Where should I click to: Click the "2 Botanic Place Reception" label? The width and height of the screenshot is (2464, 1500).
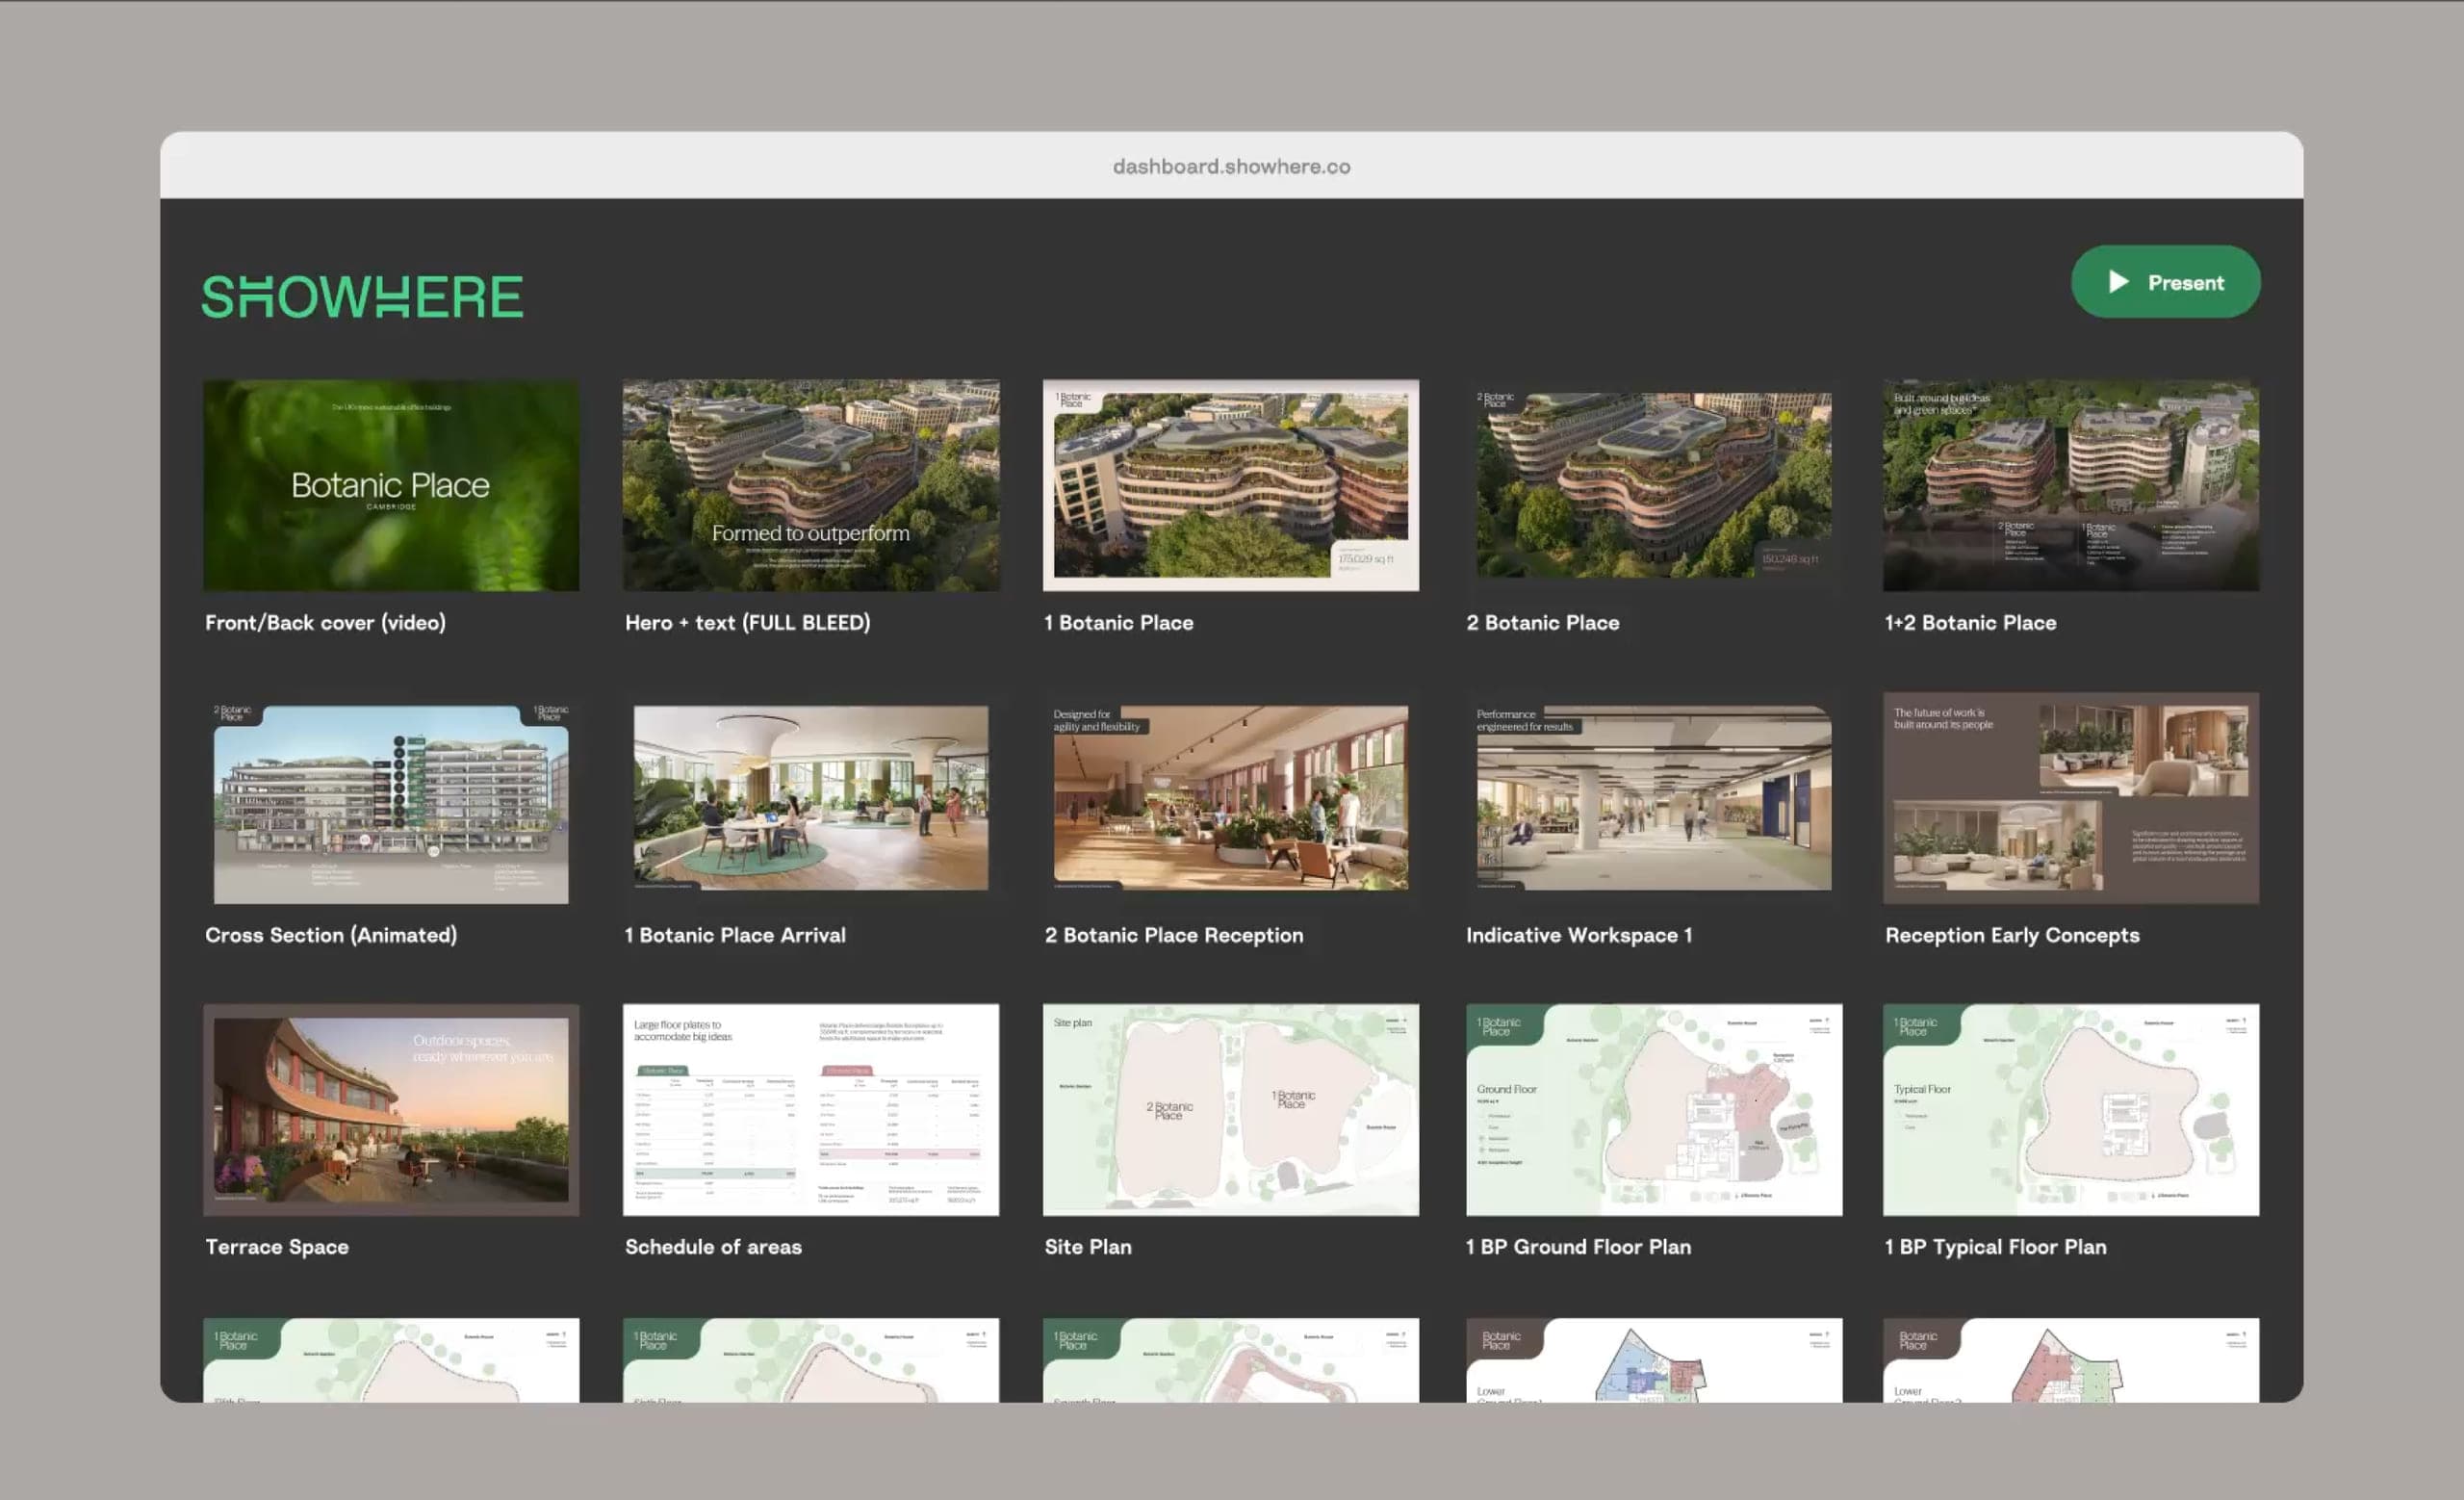click(1174, 935)
